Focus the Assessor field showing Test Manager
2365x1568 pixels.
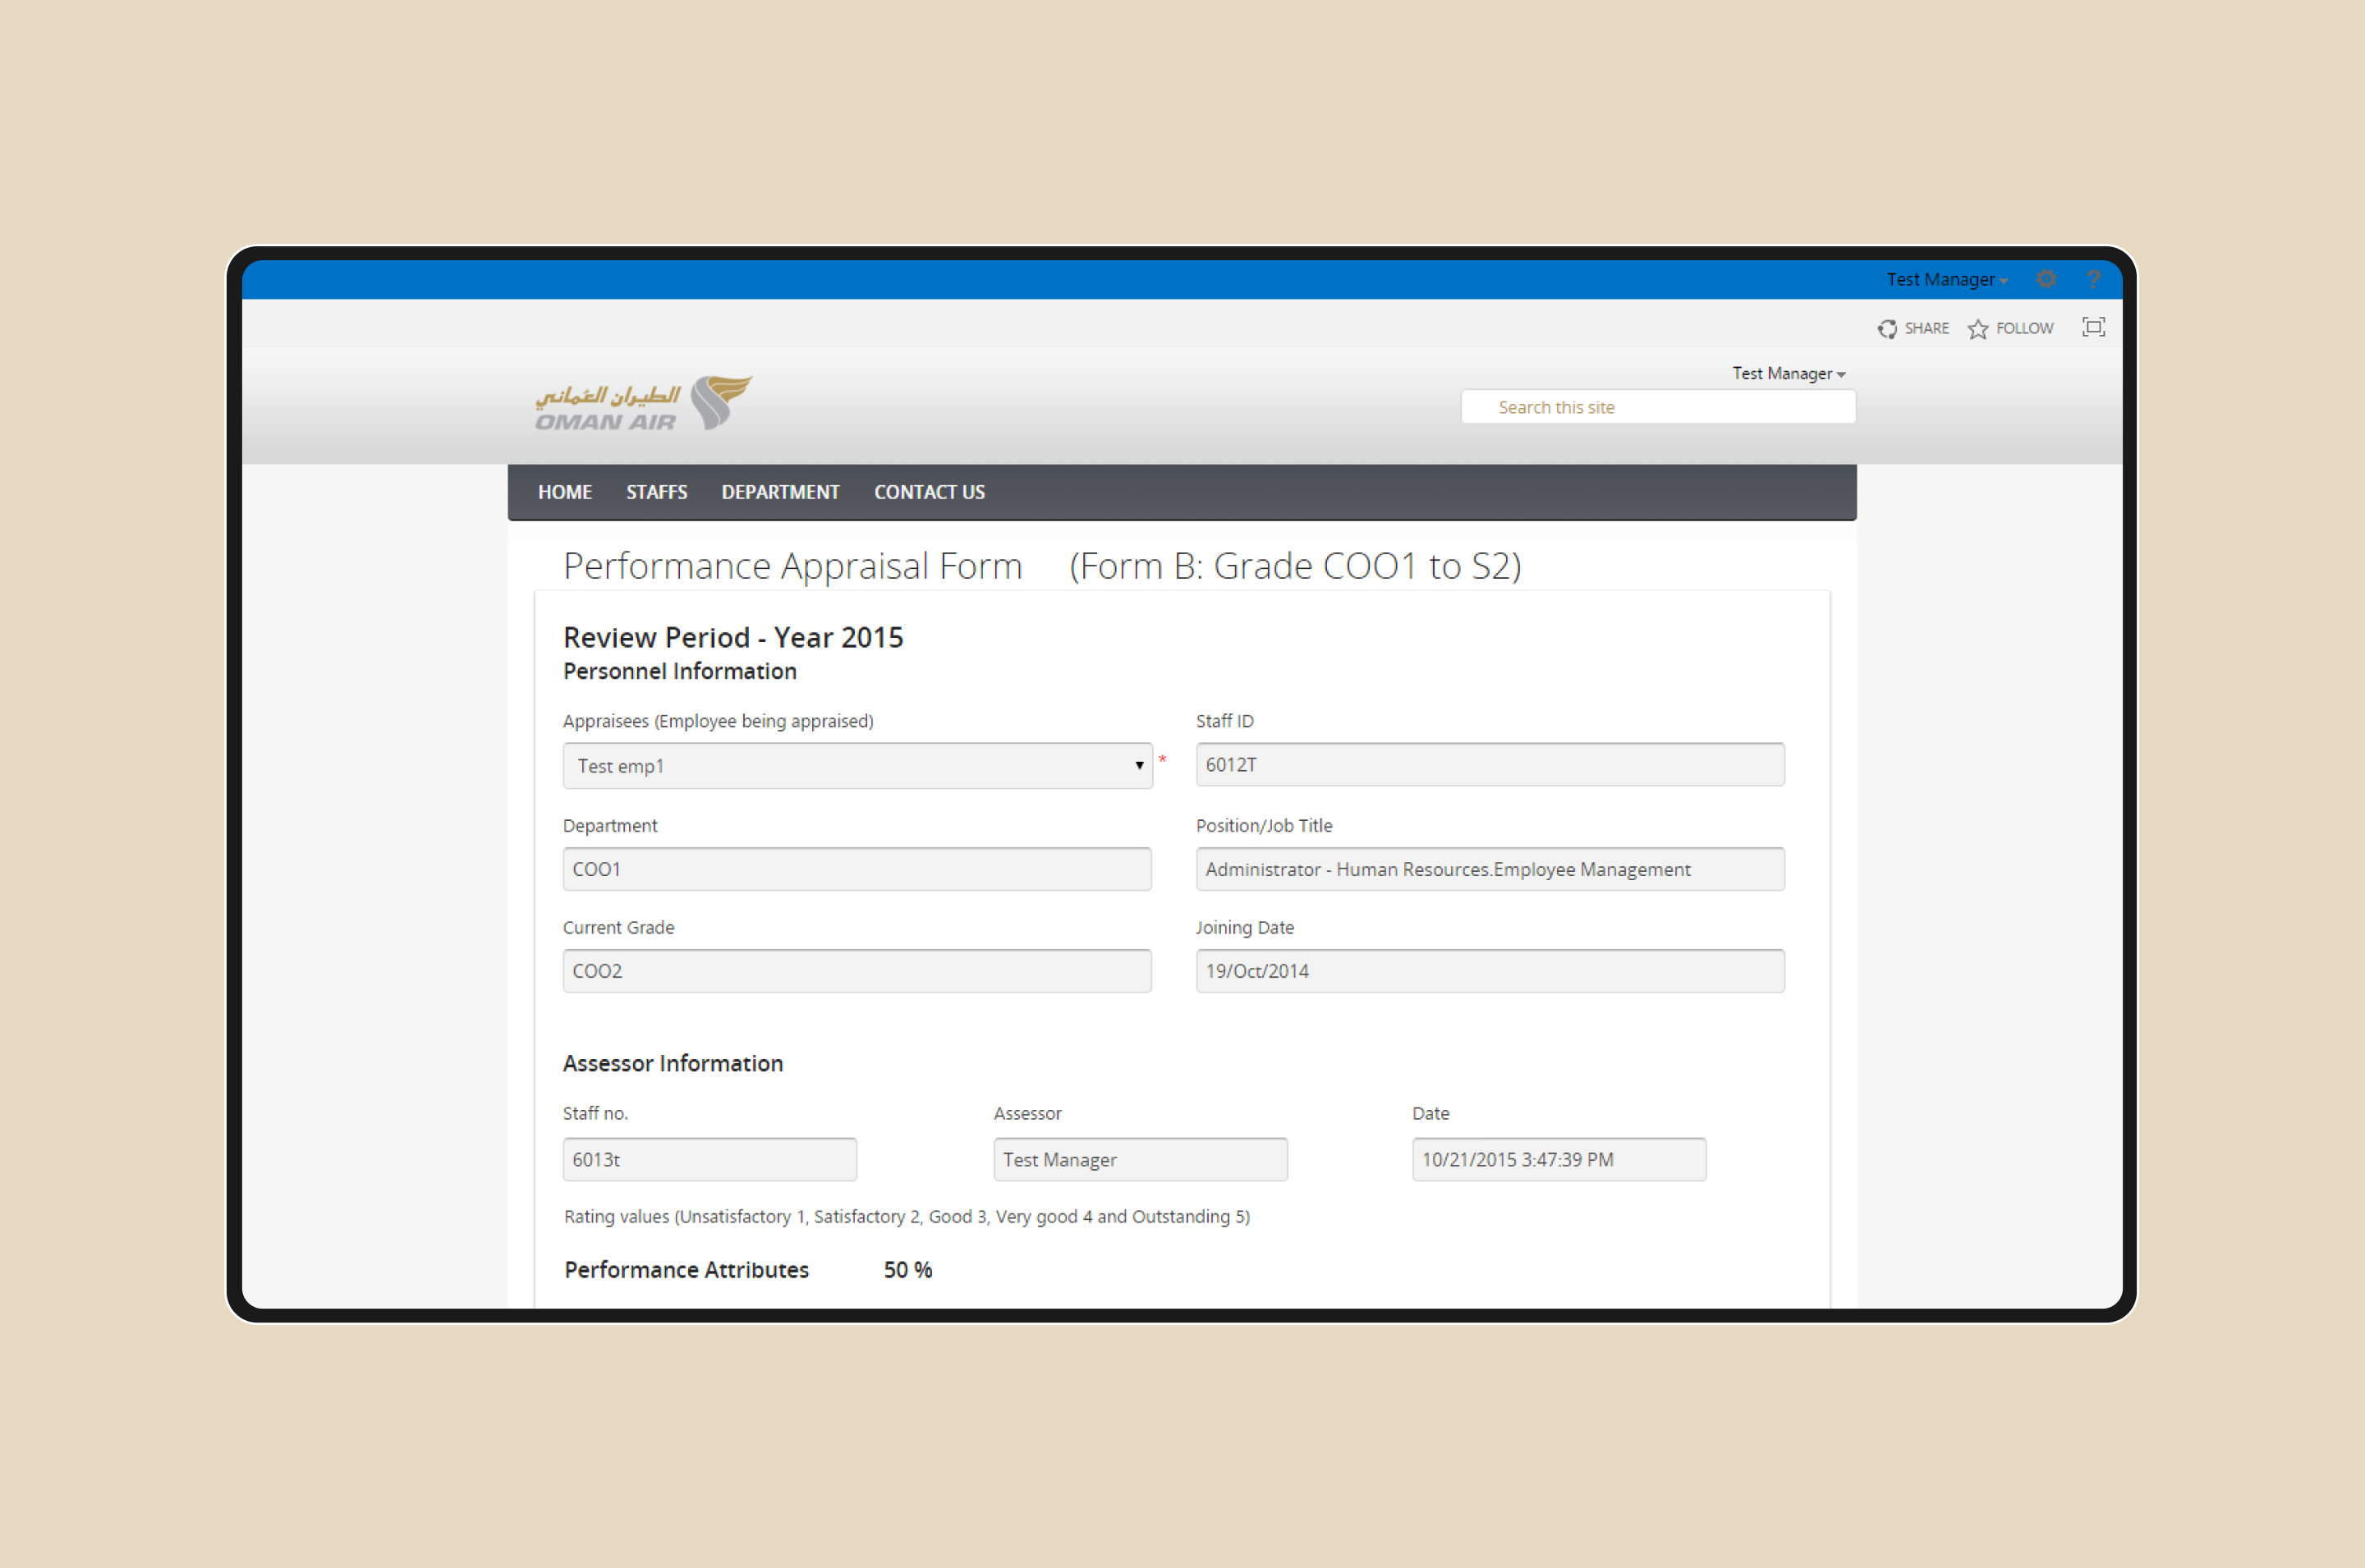(1140, 1159)
